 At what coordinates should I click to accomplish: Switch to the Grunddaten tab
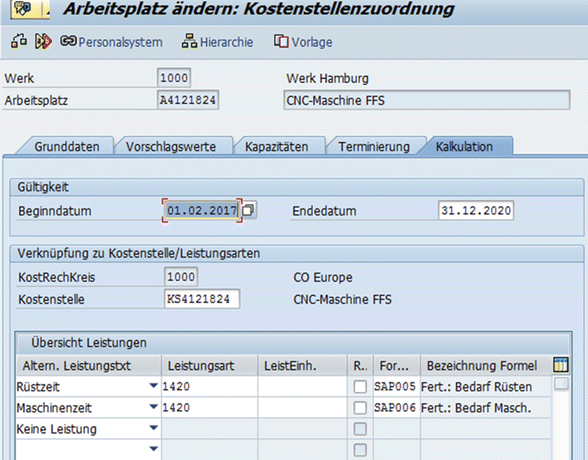click(67, 146)
